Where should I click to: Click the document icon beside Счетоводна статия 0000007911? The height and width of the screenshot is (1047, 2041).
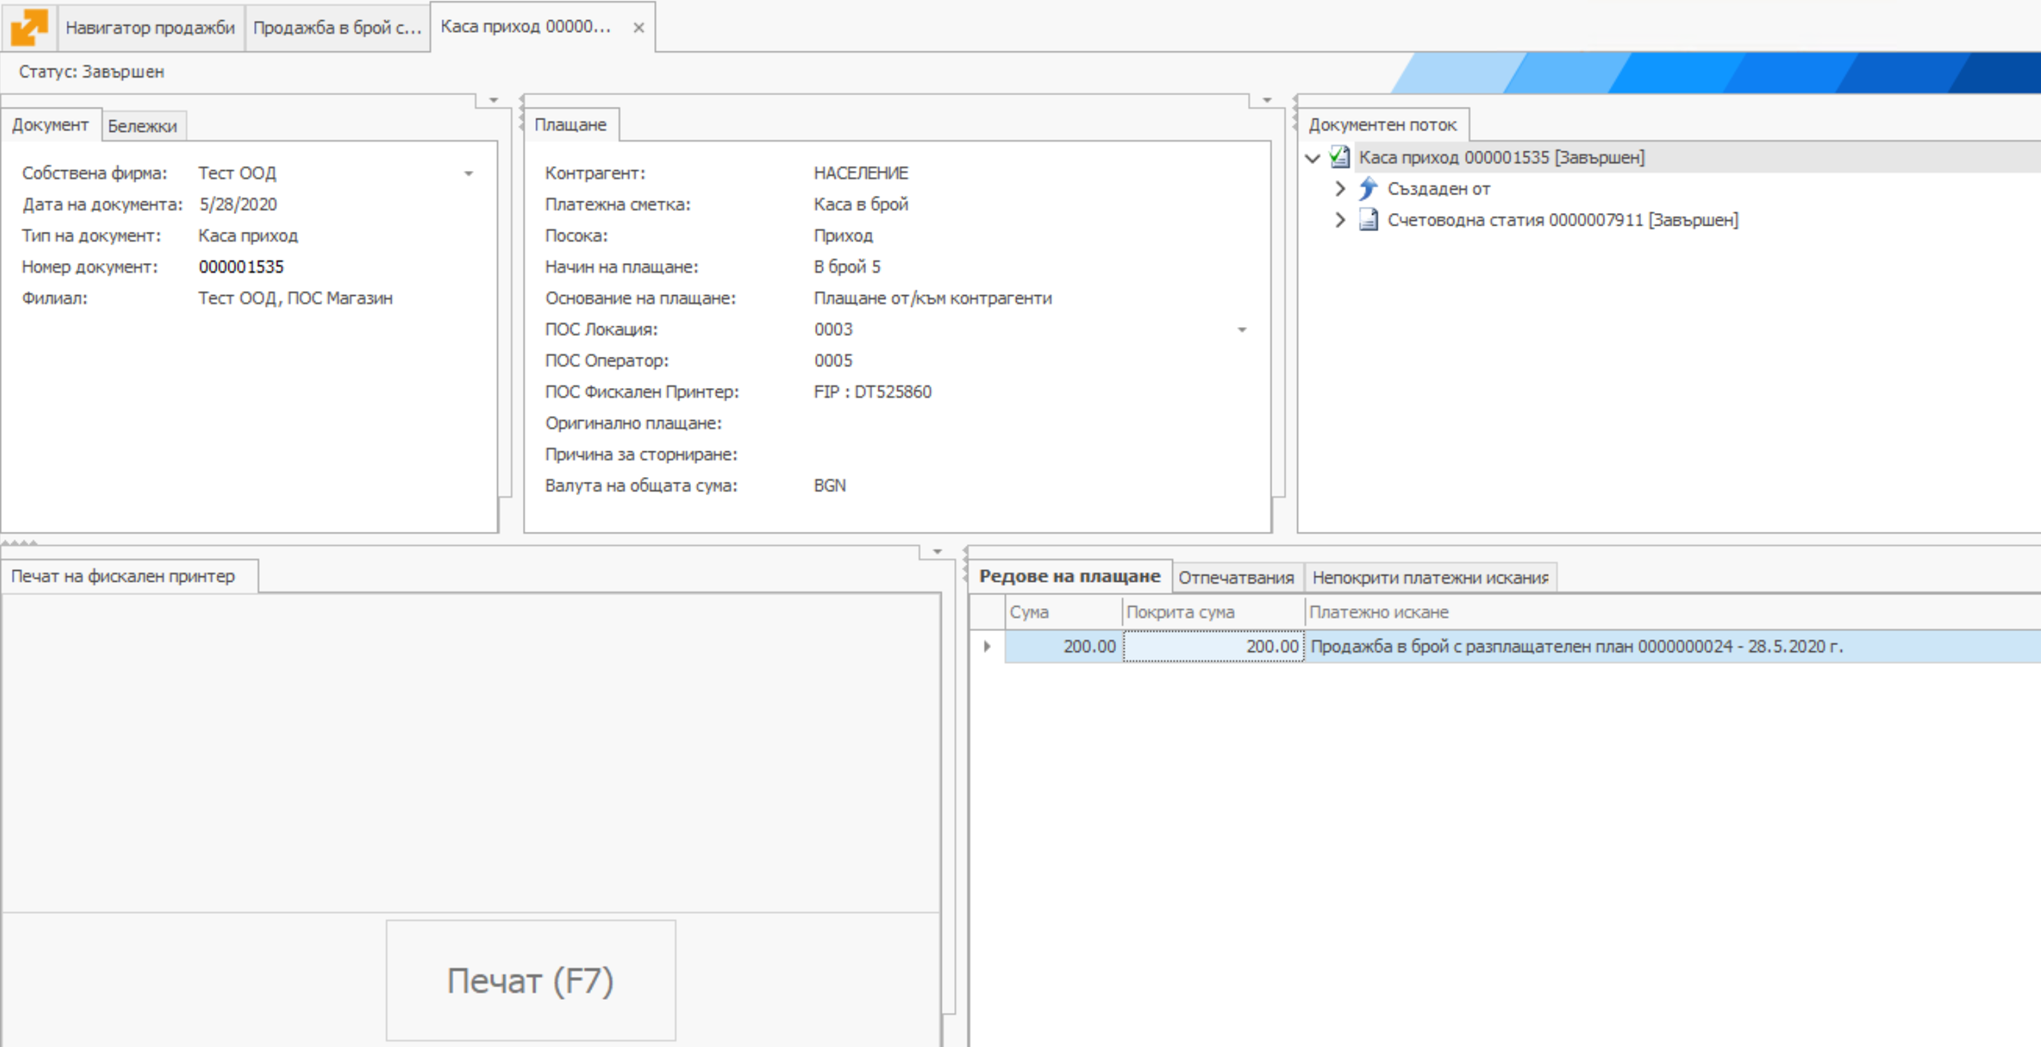[1368, 220]
